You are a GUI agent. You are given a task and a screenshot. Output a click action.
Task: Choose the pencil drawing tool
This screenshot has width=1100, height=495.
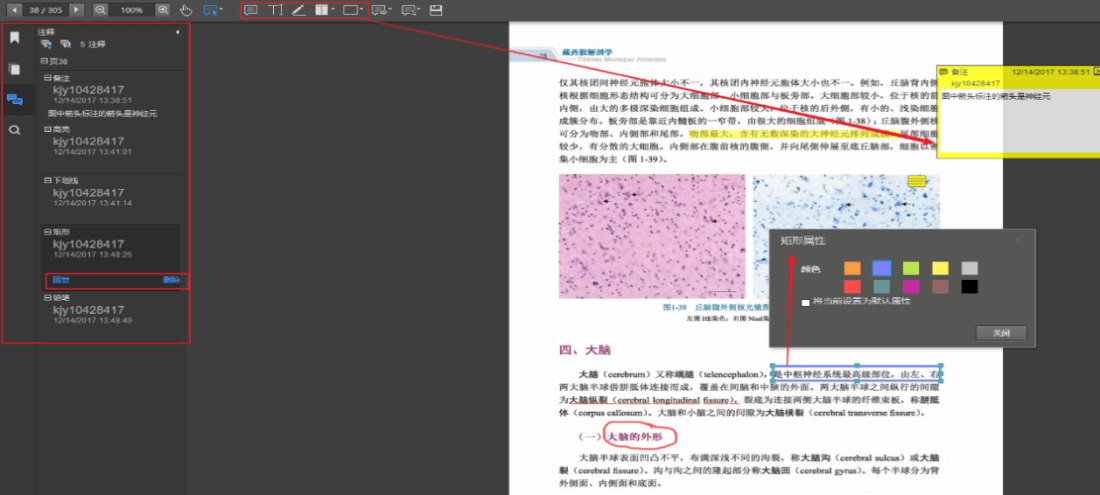(x=298, y=10)
